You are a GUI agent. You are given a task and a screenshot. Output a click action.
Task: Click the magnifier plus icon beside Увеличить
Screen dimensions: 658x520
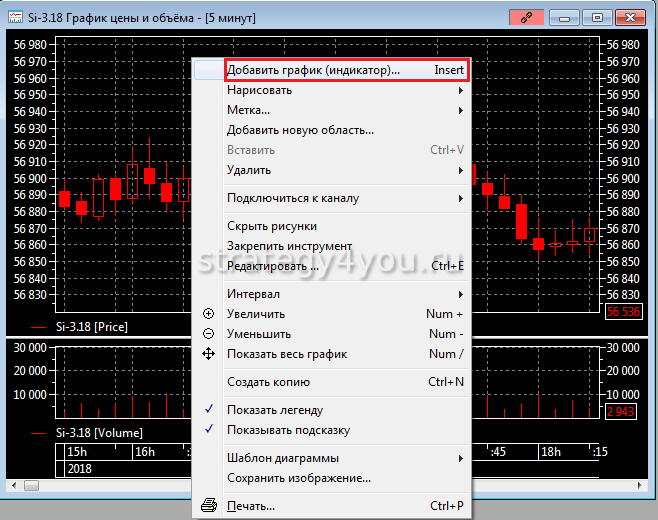(208, 314)
